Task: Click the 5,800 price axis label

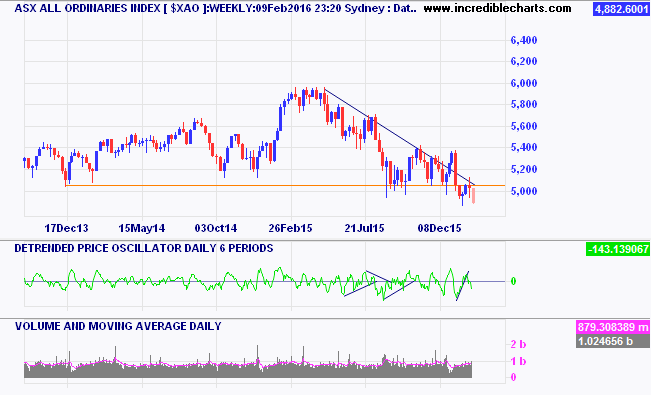Action: coord(524,104)
